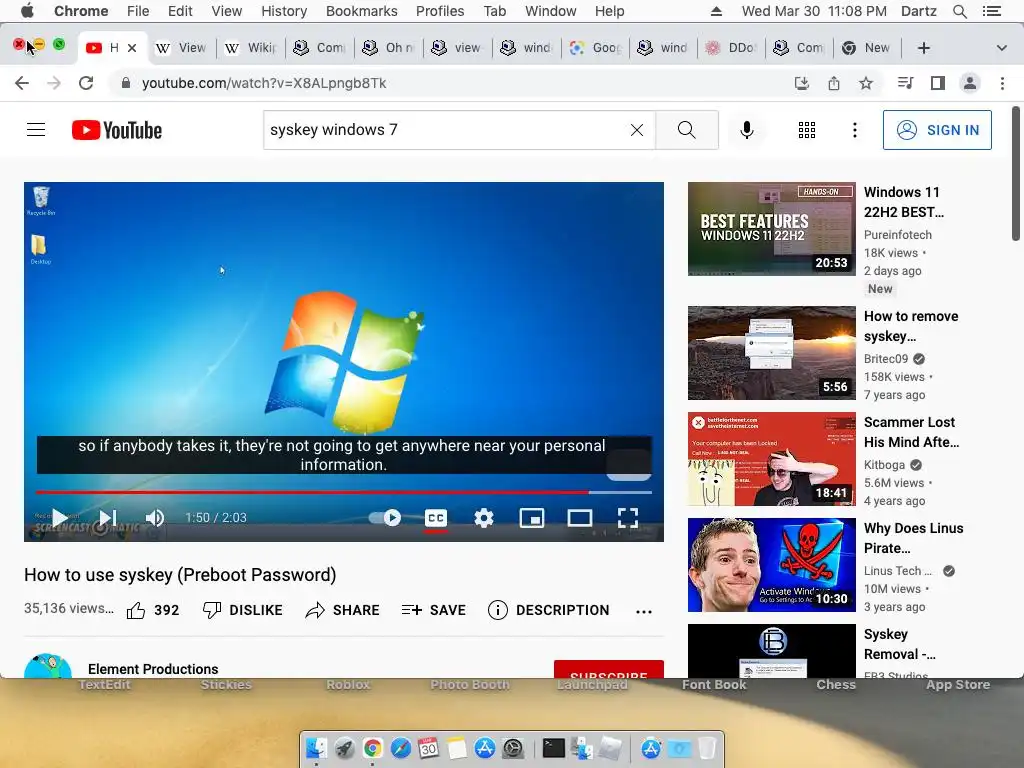This screenshot has height=768, width=1024.
Task: Switch to the Goog tab
Action: [595, 48]
